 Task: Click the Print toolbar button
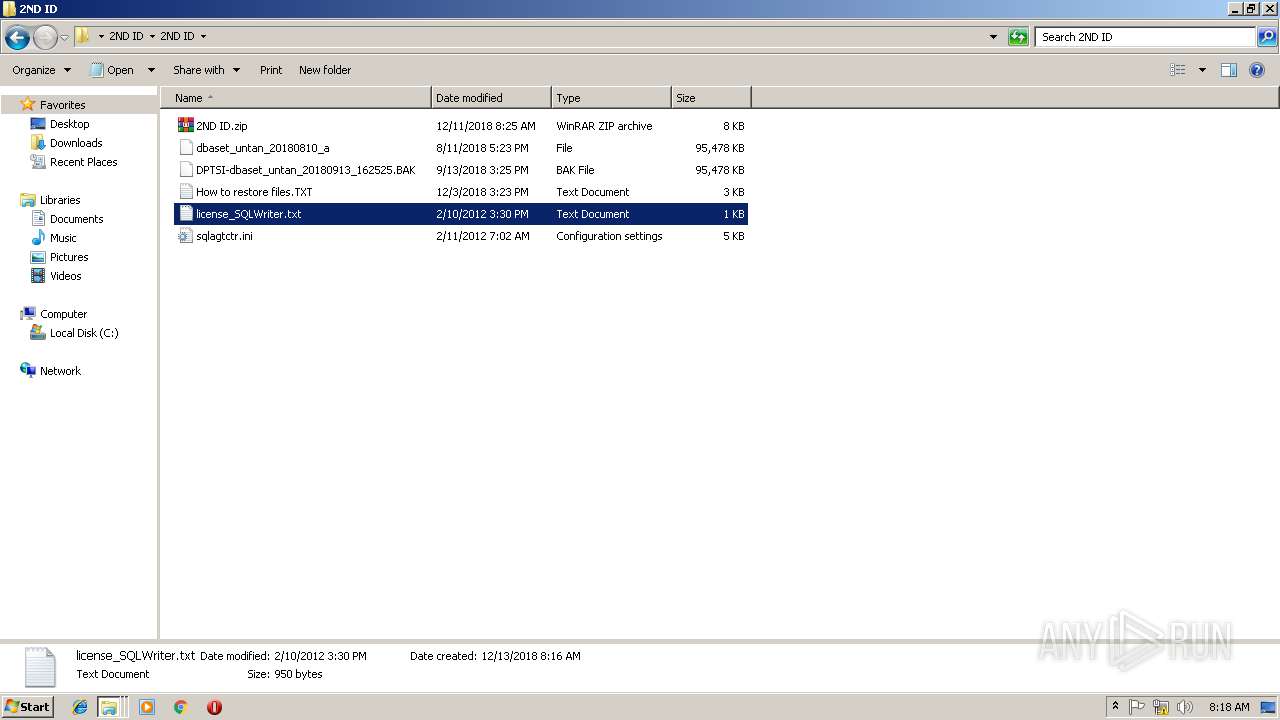tap(271, 70)
